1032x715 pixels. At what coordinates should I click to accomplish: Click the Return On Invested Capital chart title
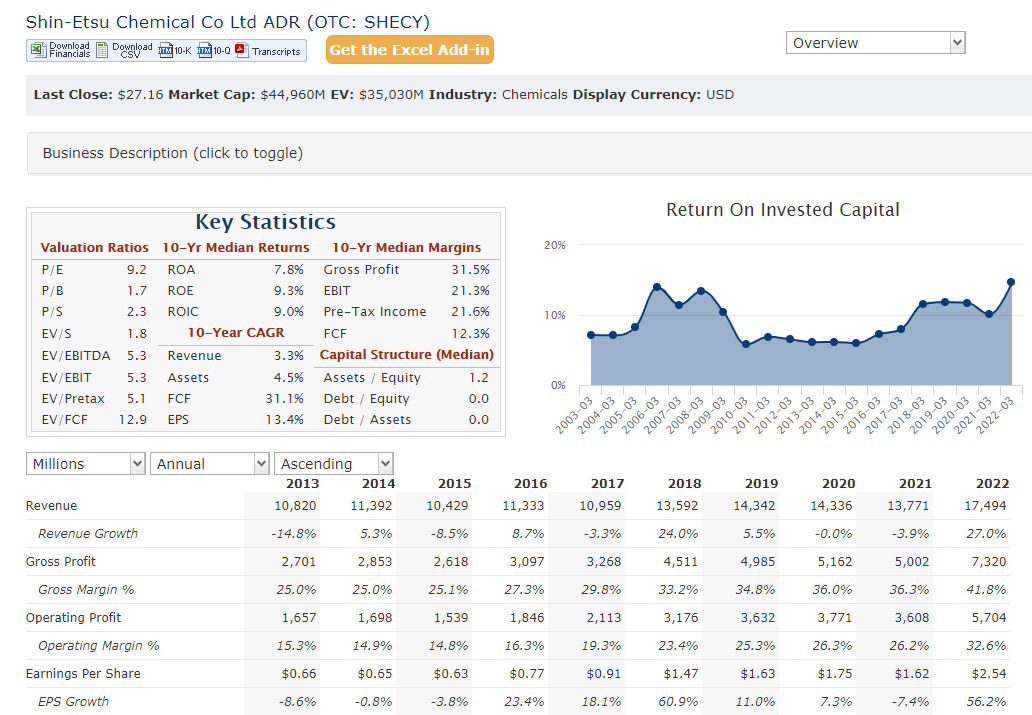pos(783,210)
